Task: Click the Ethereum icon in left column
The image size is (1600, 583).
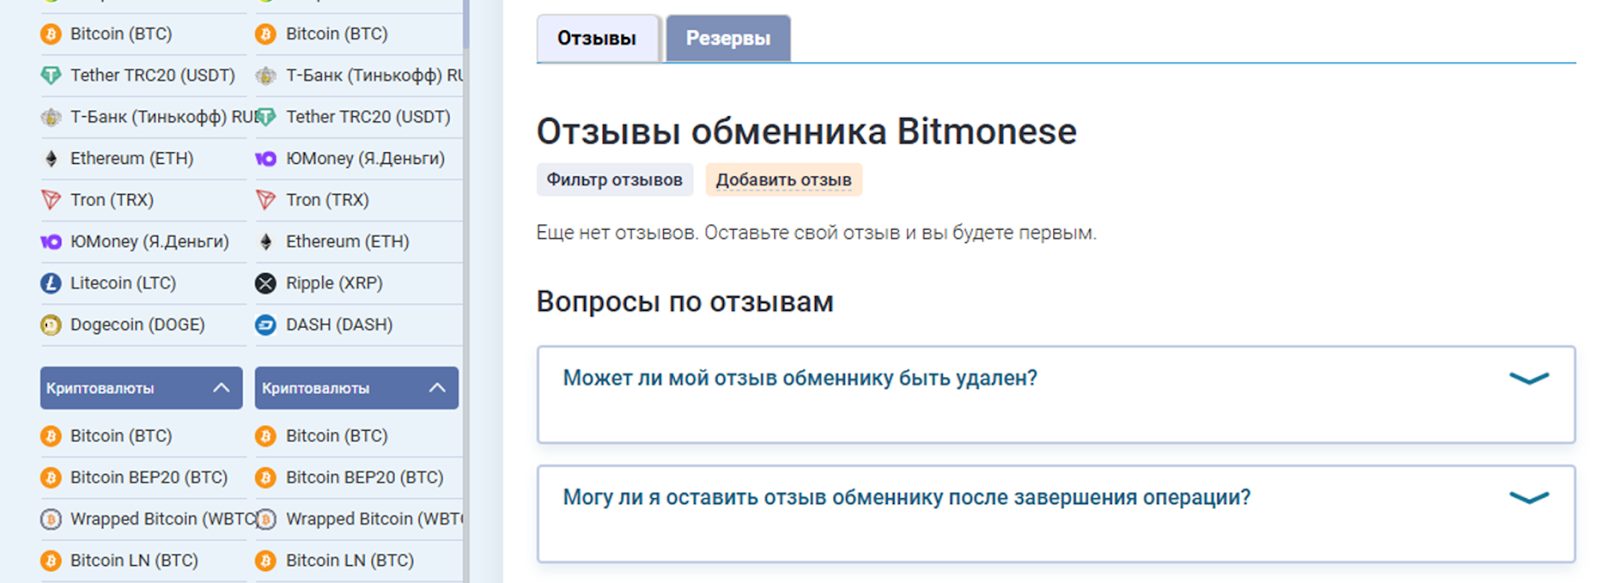Action: tap(51, 158)
